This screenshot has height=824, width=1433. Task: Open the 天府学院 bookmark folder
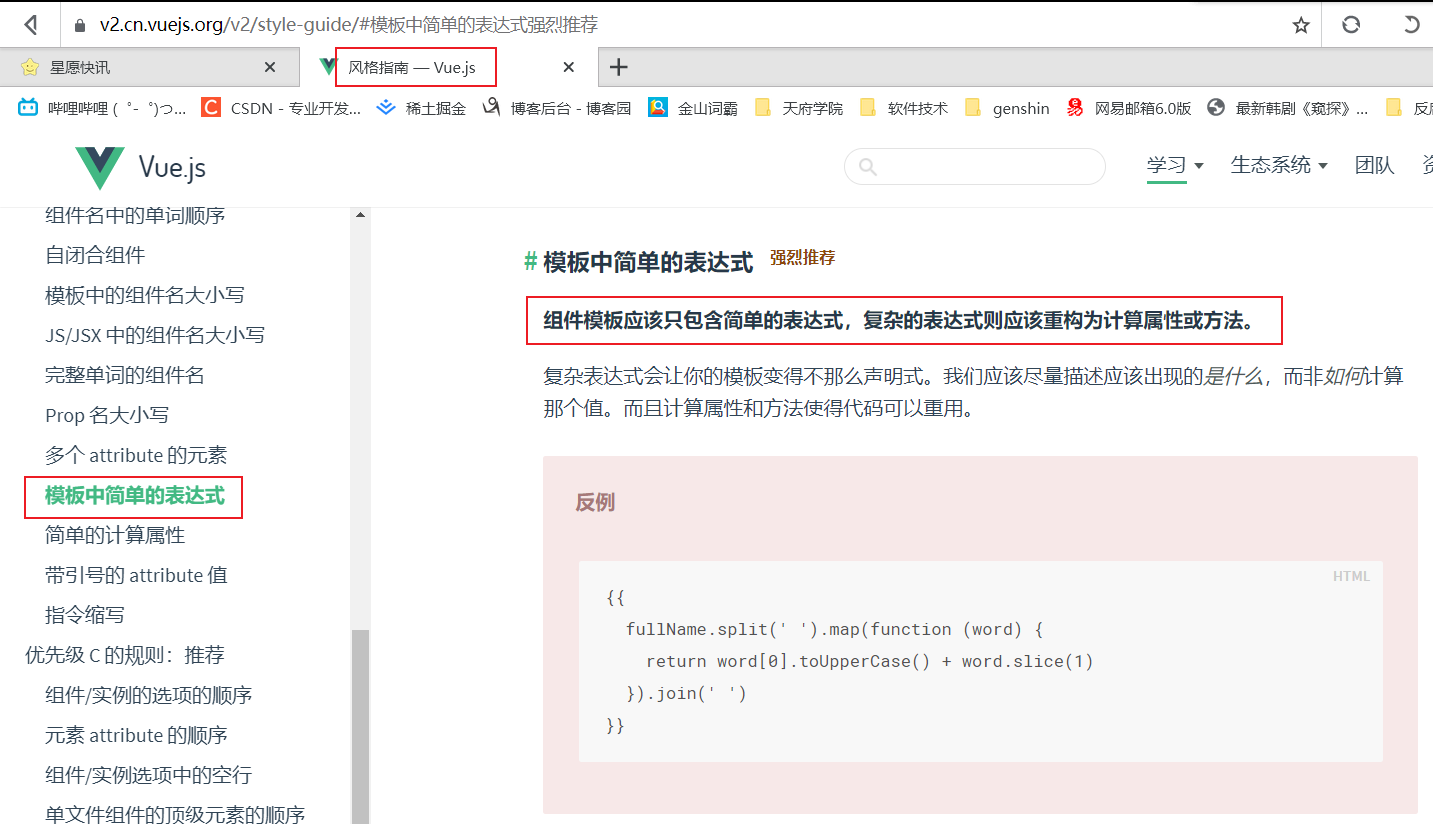click(798, 108)
